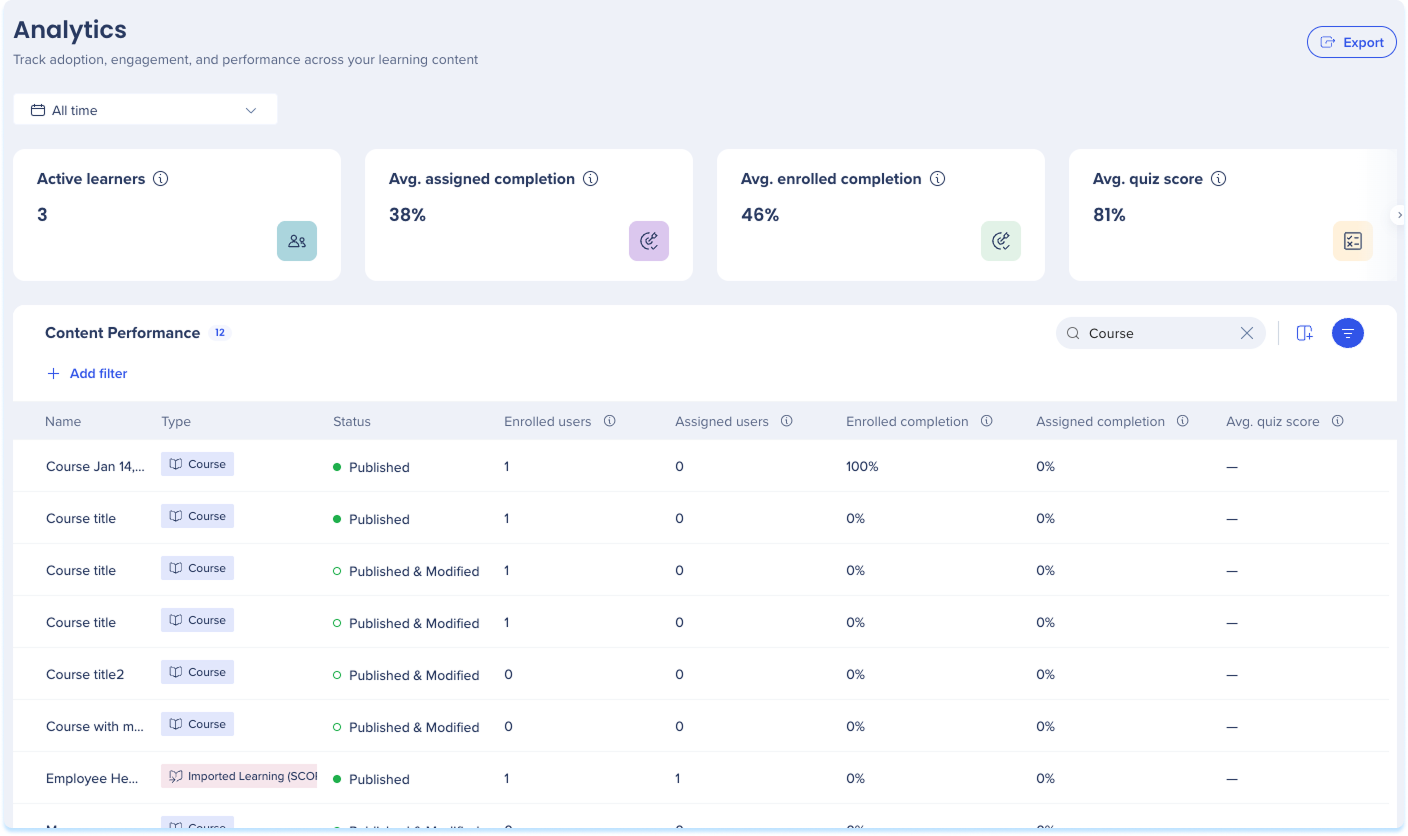Click info icon in Assigned users column header

[x=787, y=421]
